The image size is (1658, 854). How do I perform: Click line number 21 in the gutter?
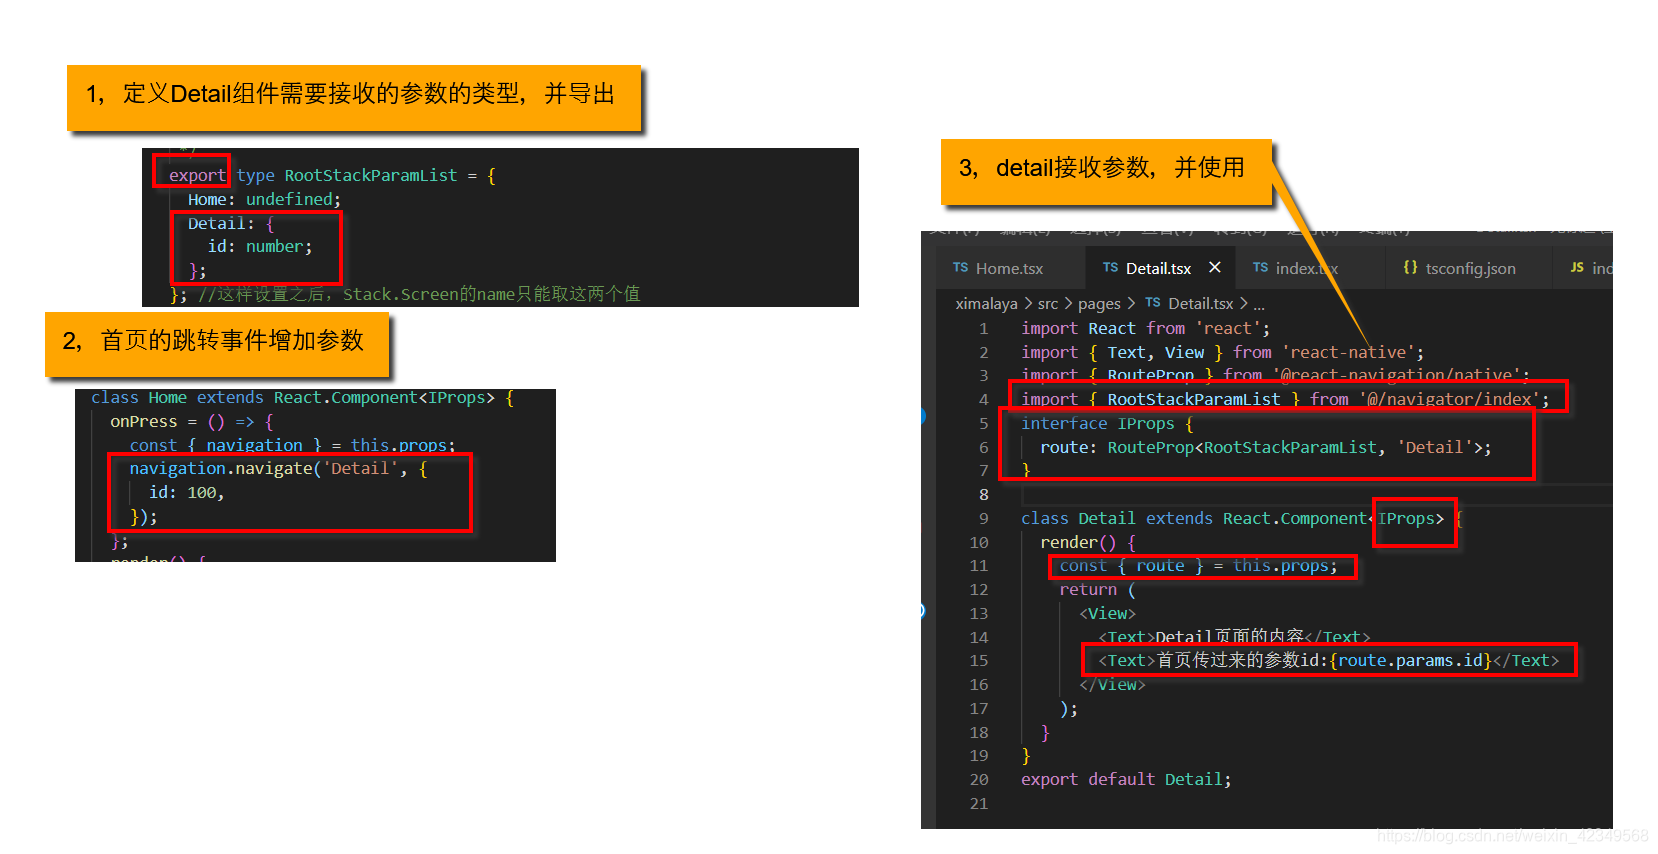tap(978, 803)
